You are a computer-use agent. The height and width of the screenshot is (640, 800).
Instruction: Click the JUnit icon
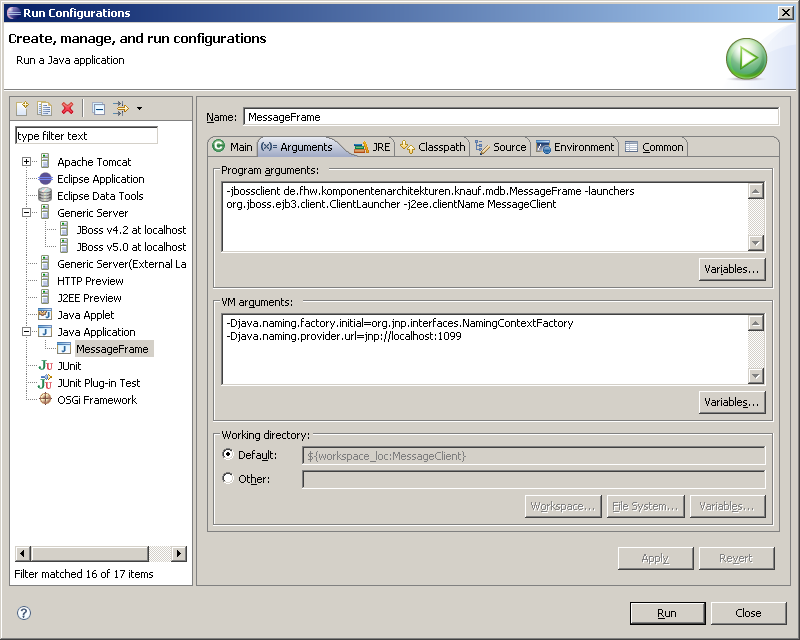(45, 365)
